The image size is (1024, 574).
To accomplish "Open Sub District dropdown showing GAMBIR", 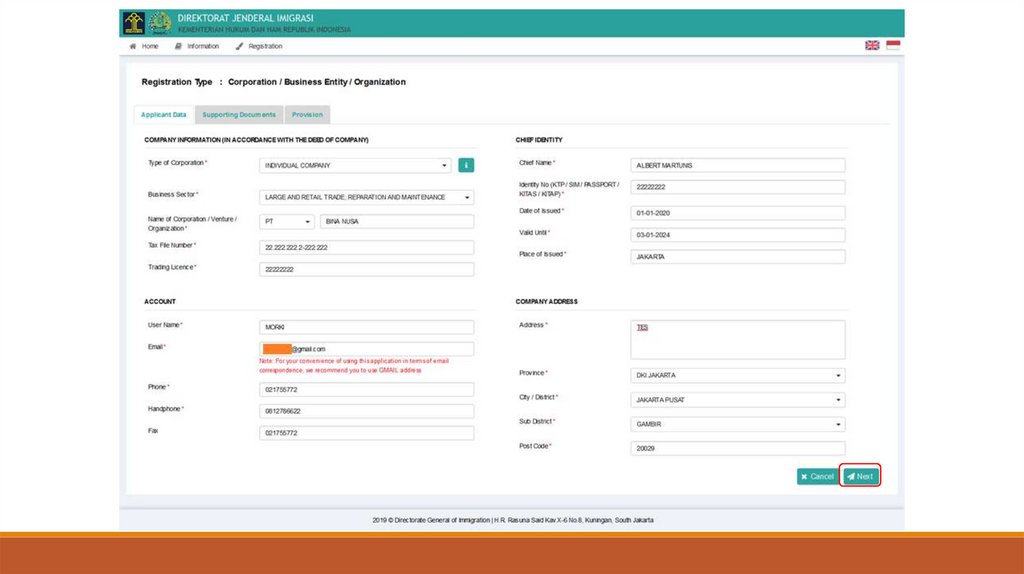I will tap(738, 424).
